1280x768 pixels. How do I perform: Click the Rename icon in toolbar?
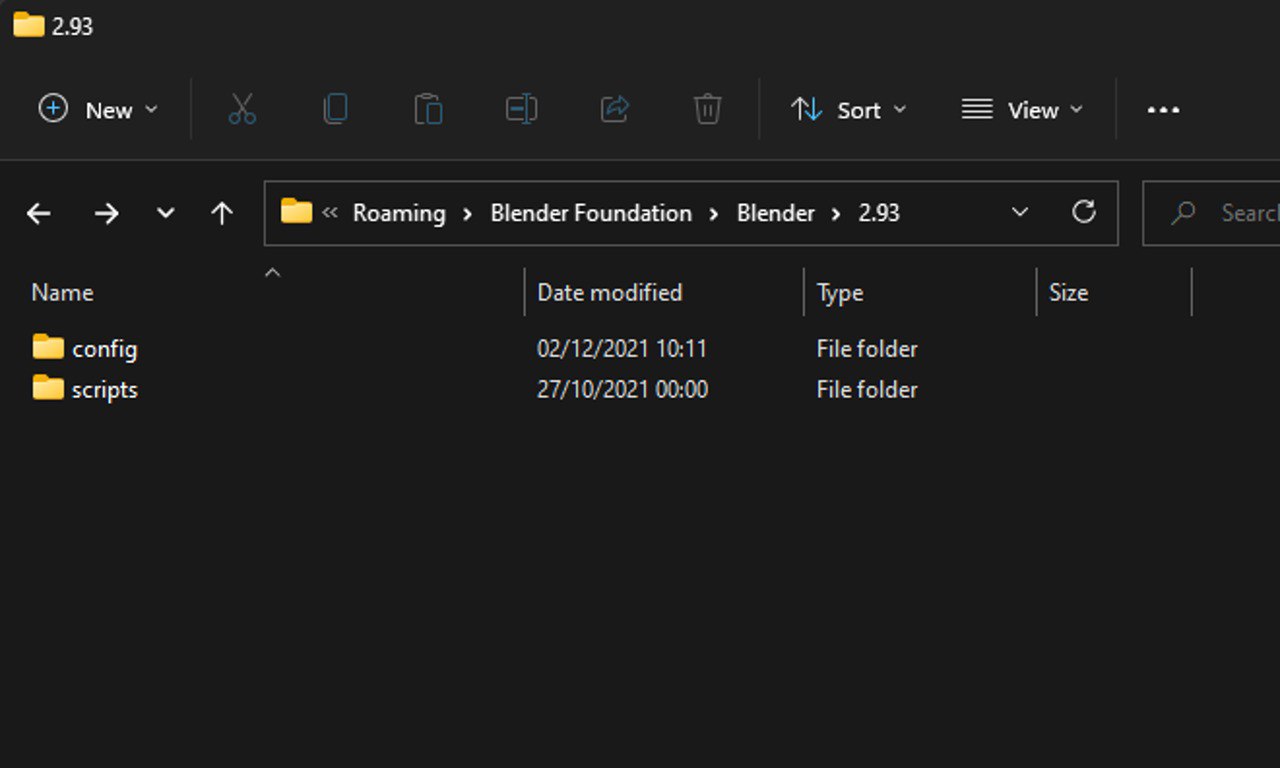(521, 109)
